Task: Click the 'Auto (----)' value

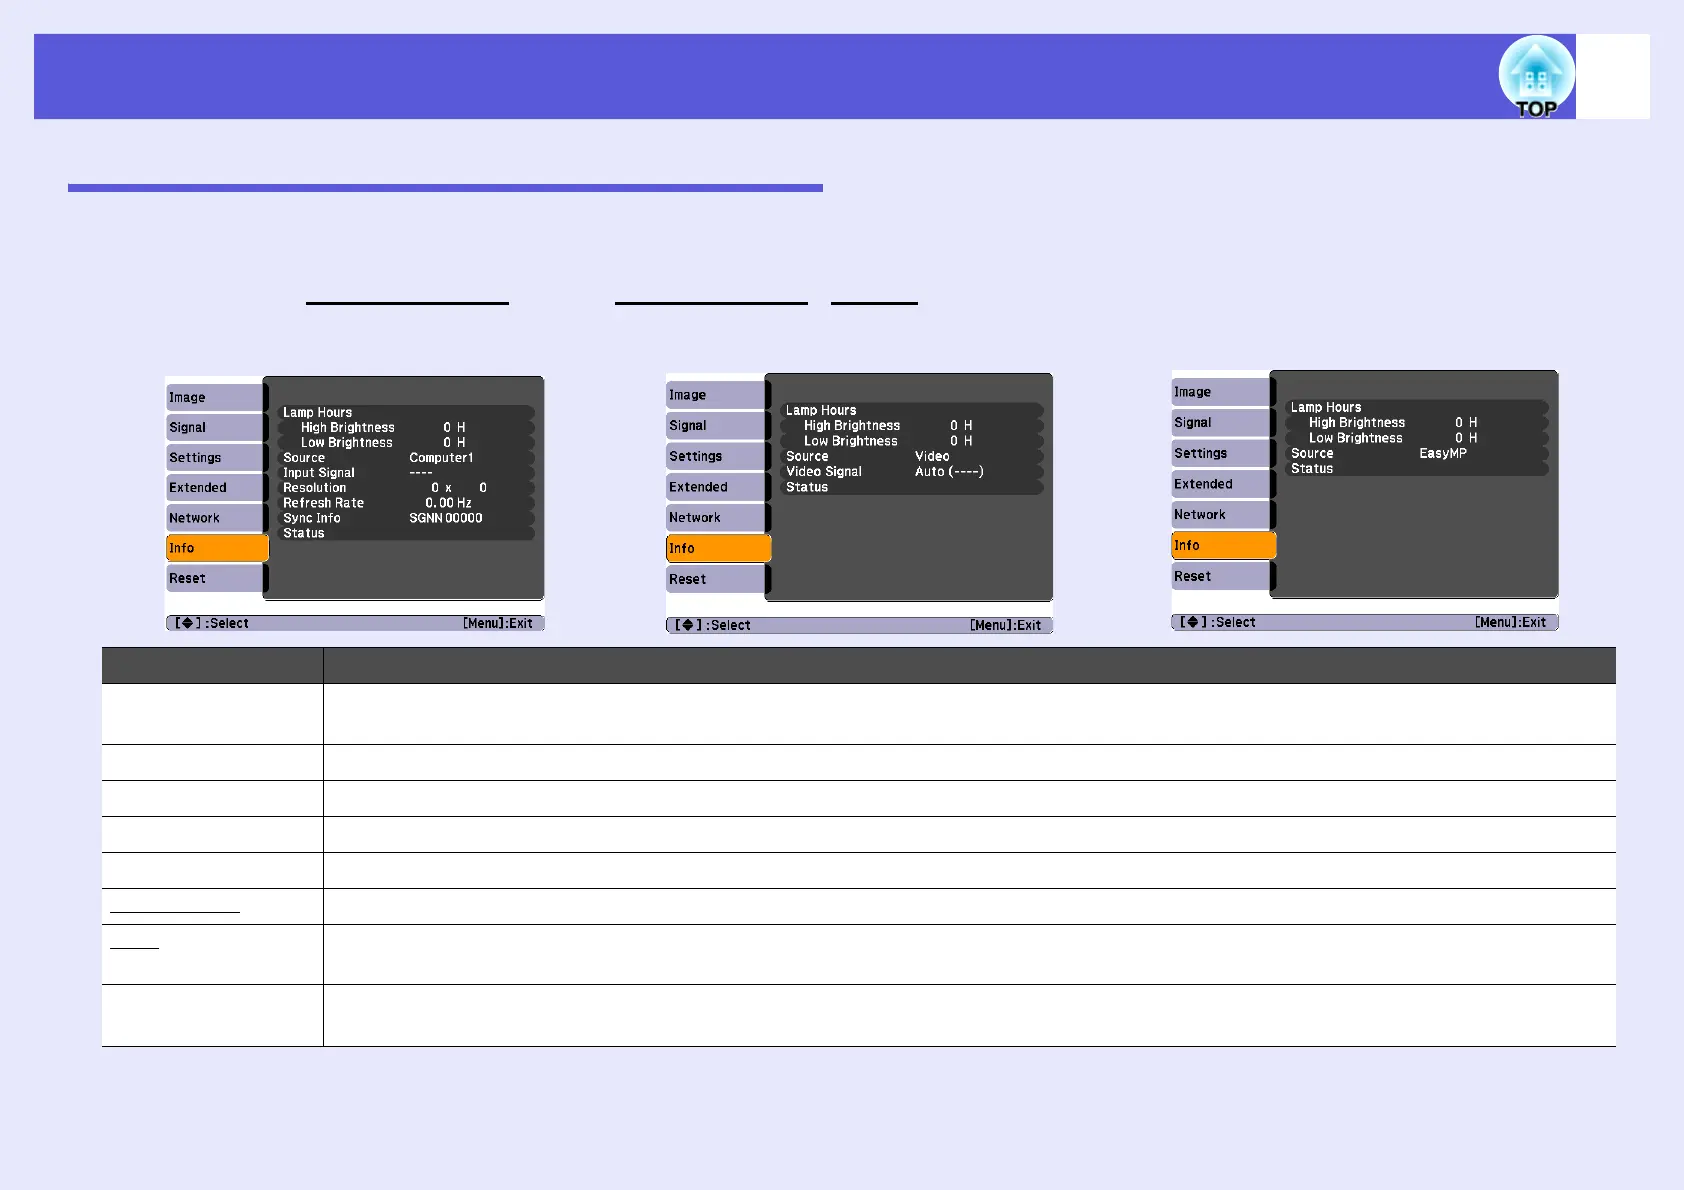Action: click(949, 471)
